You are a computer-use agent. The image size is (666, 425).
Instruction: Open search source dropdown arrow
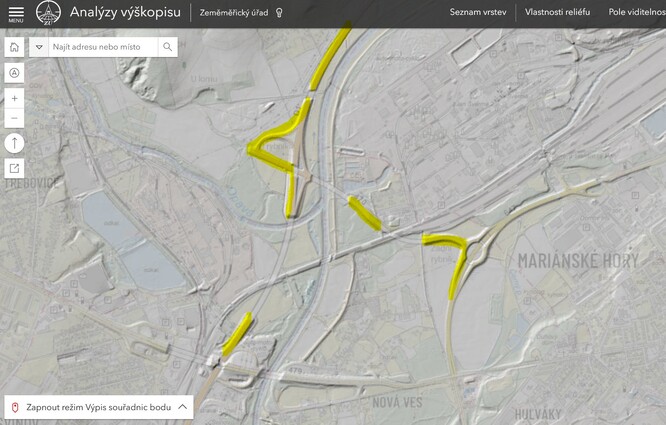coord(39,47)
